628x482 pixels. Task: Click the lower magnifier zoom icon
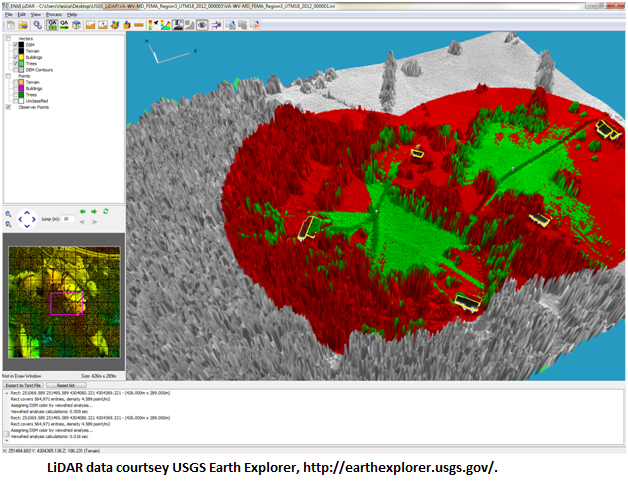point(8,224)
